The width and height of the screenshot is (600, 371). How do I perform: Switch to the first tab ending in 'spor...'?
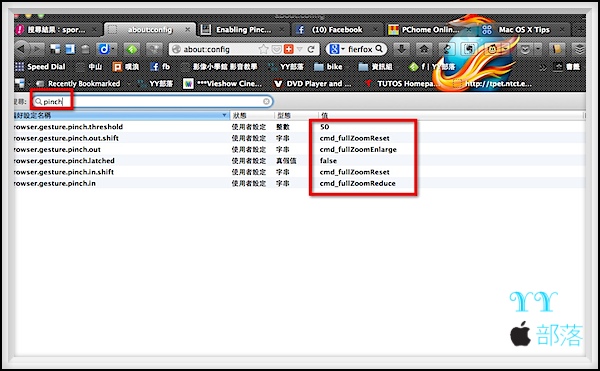(x=56, y=30)
